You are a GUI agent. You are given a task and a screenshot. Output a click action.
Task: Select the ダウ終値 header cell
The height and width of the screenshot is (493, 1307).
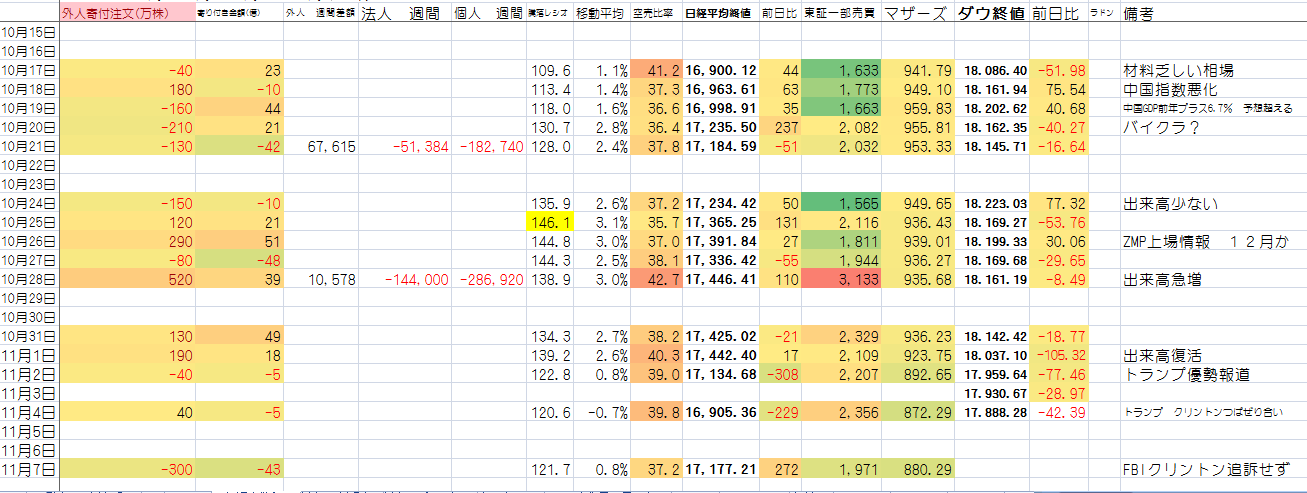990,14
